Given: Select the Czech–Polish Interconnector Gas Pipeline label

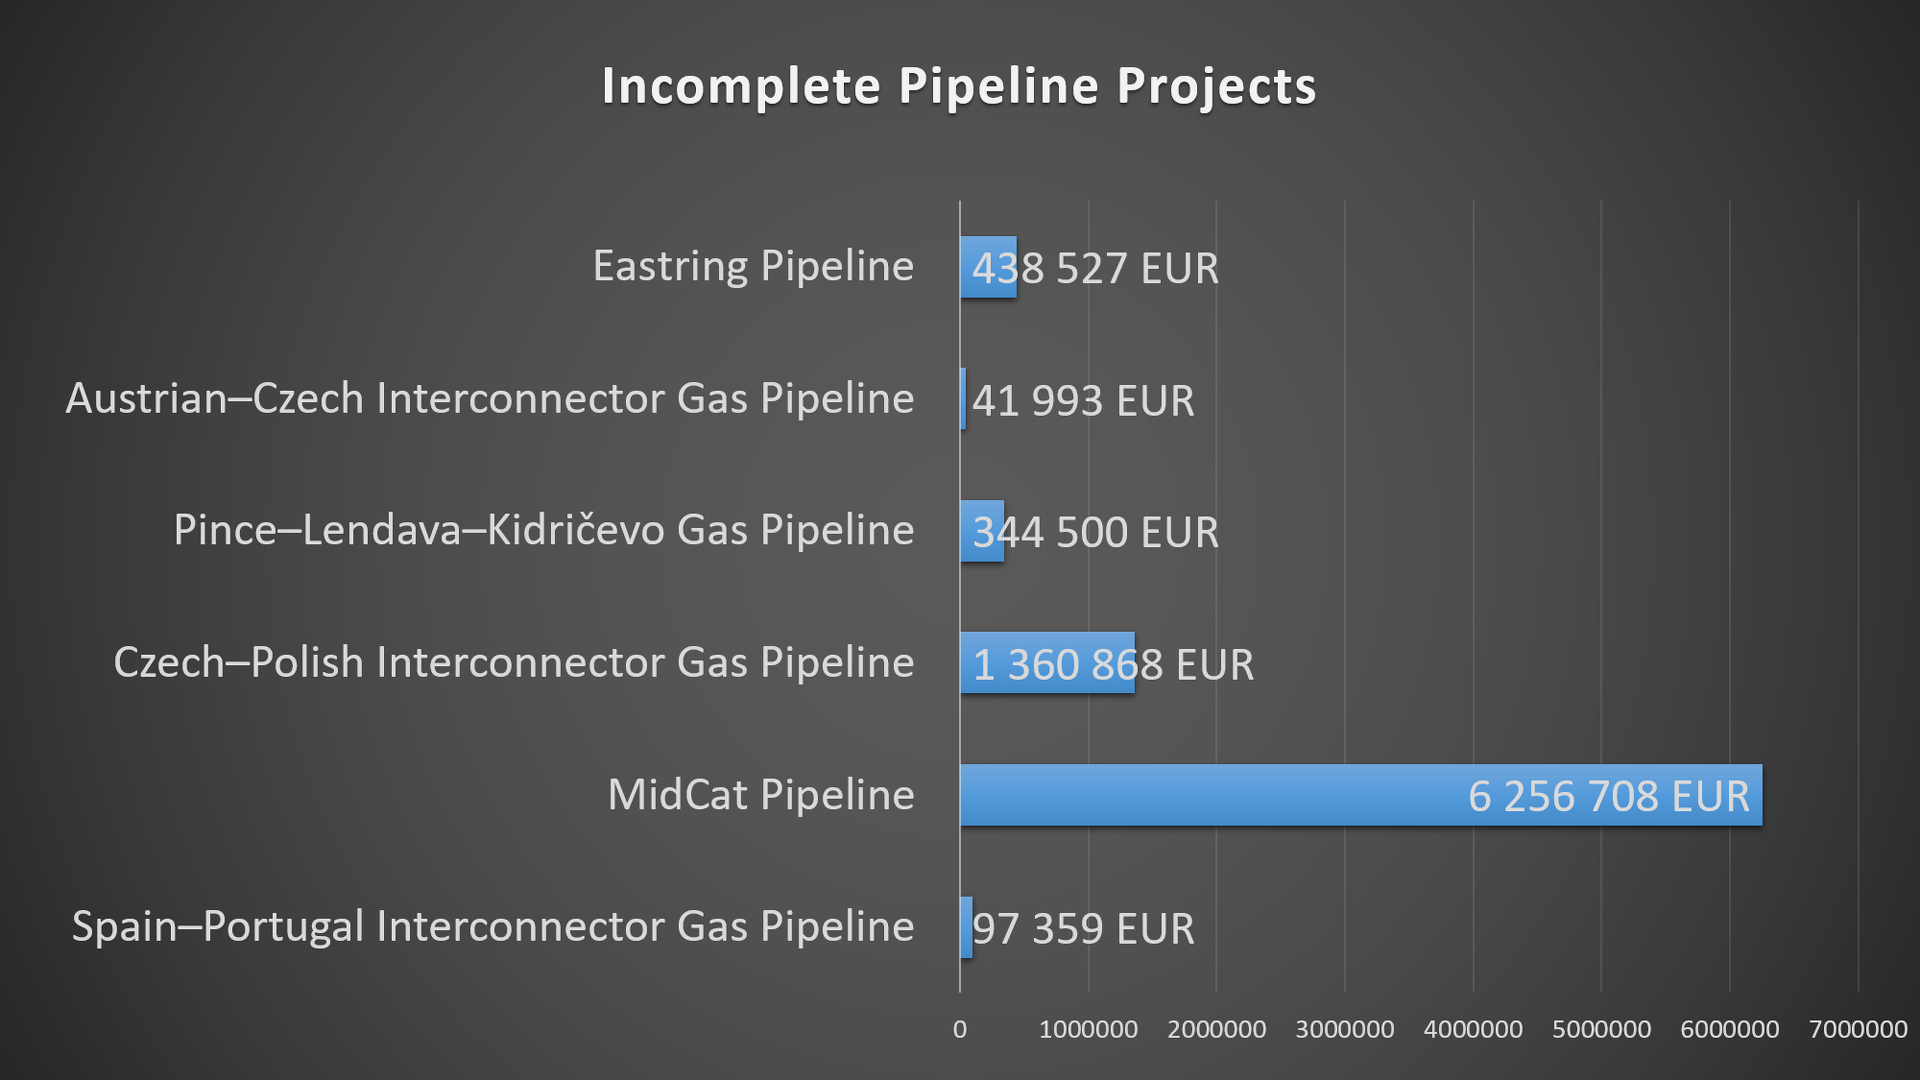Looking at the screenshot, I should (x=514, y=662).
